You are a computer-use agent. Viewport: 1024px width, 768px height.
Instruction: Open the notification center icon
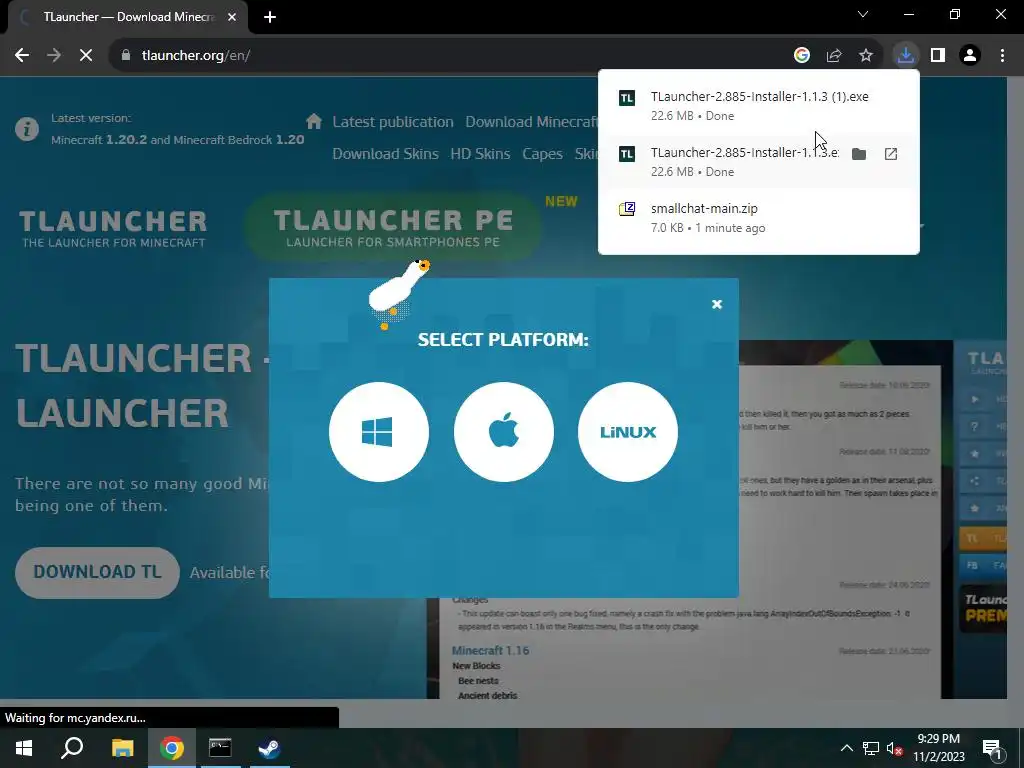point(992,748)
